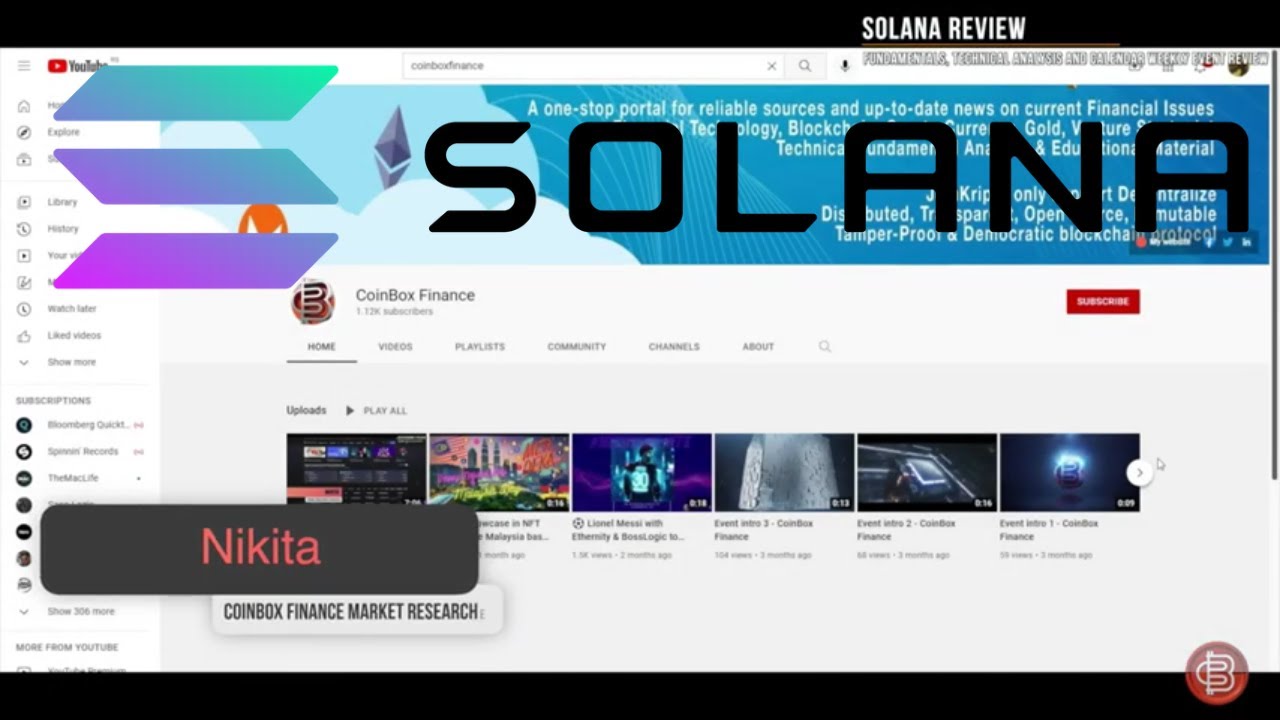Open the channel's Twitter banner link
1280x720 pixels.
(x=1228, y=242)
